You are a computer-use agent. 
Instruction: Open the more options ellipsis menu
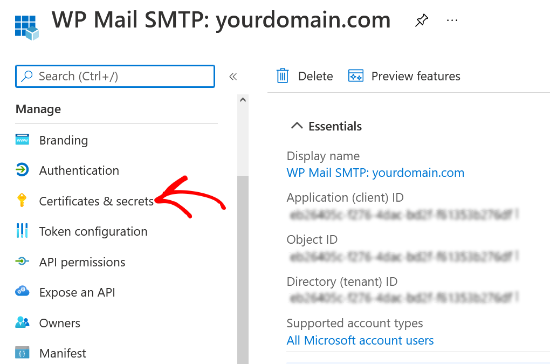click(452, 20)
